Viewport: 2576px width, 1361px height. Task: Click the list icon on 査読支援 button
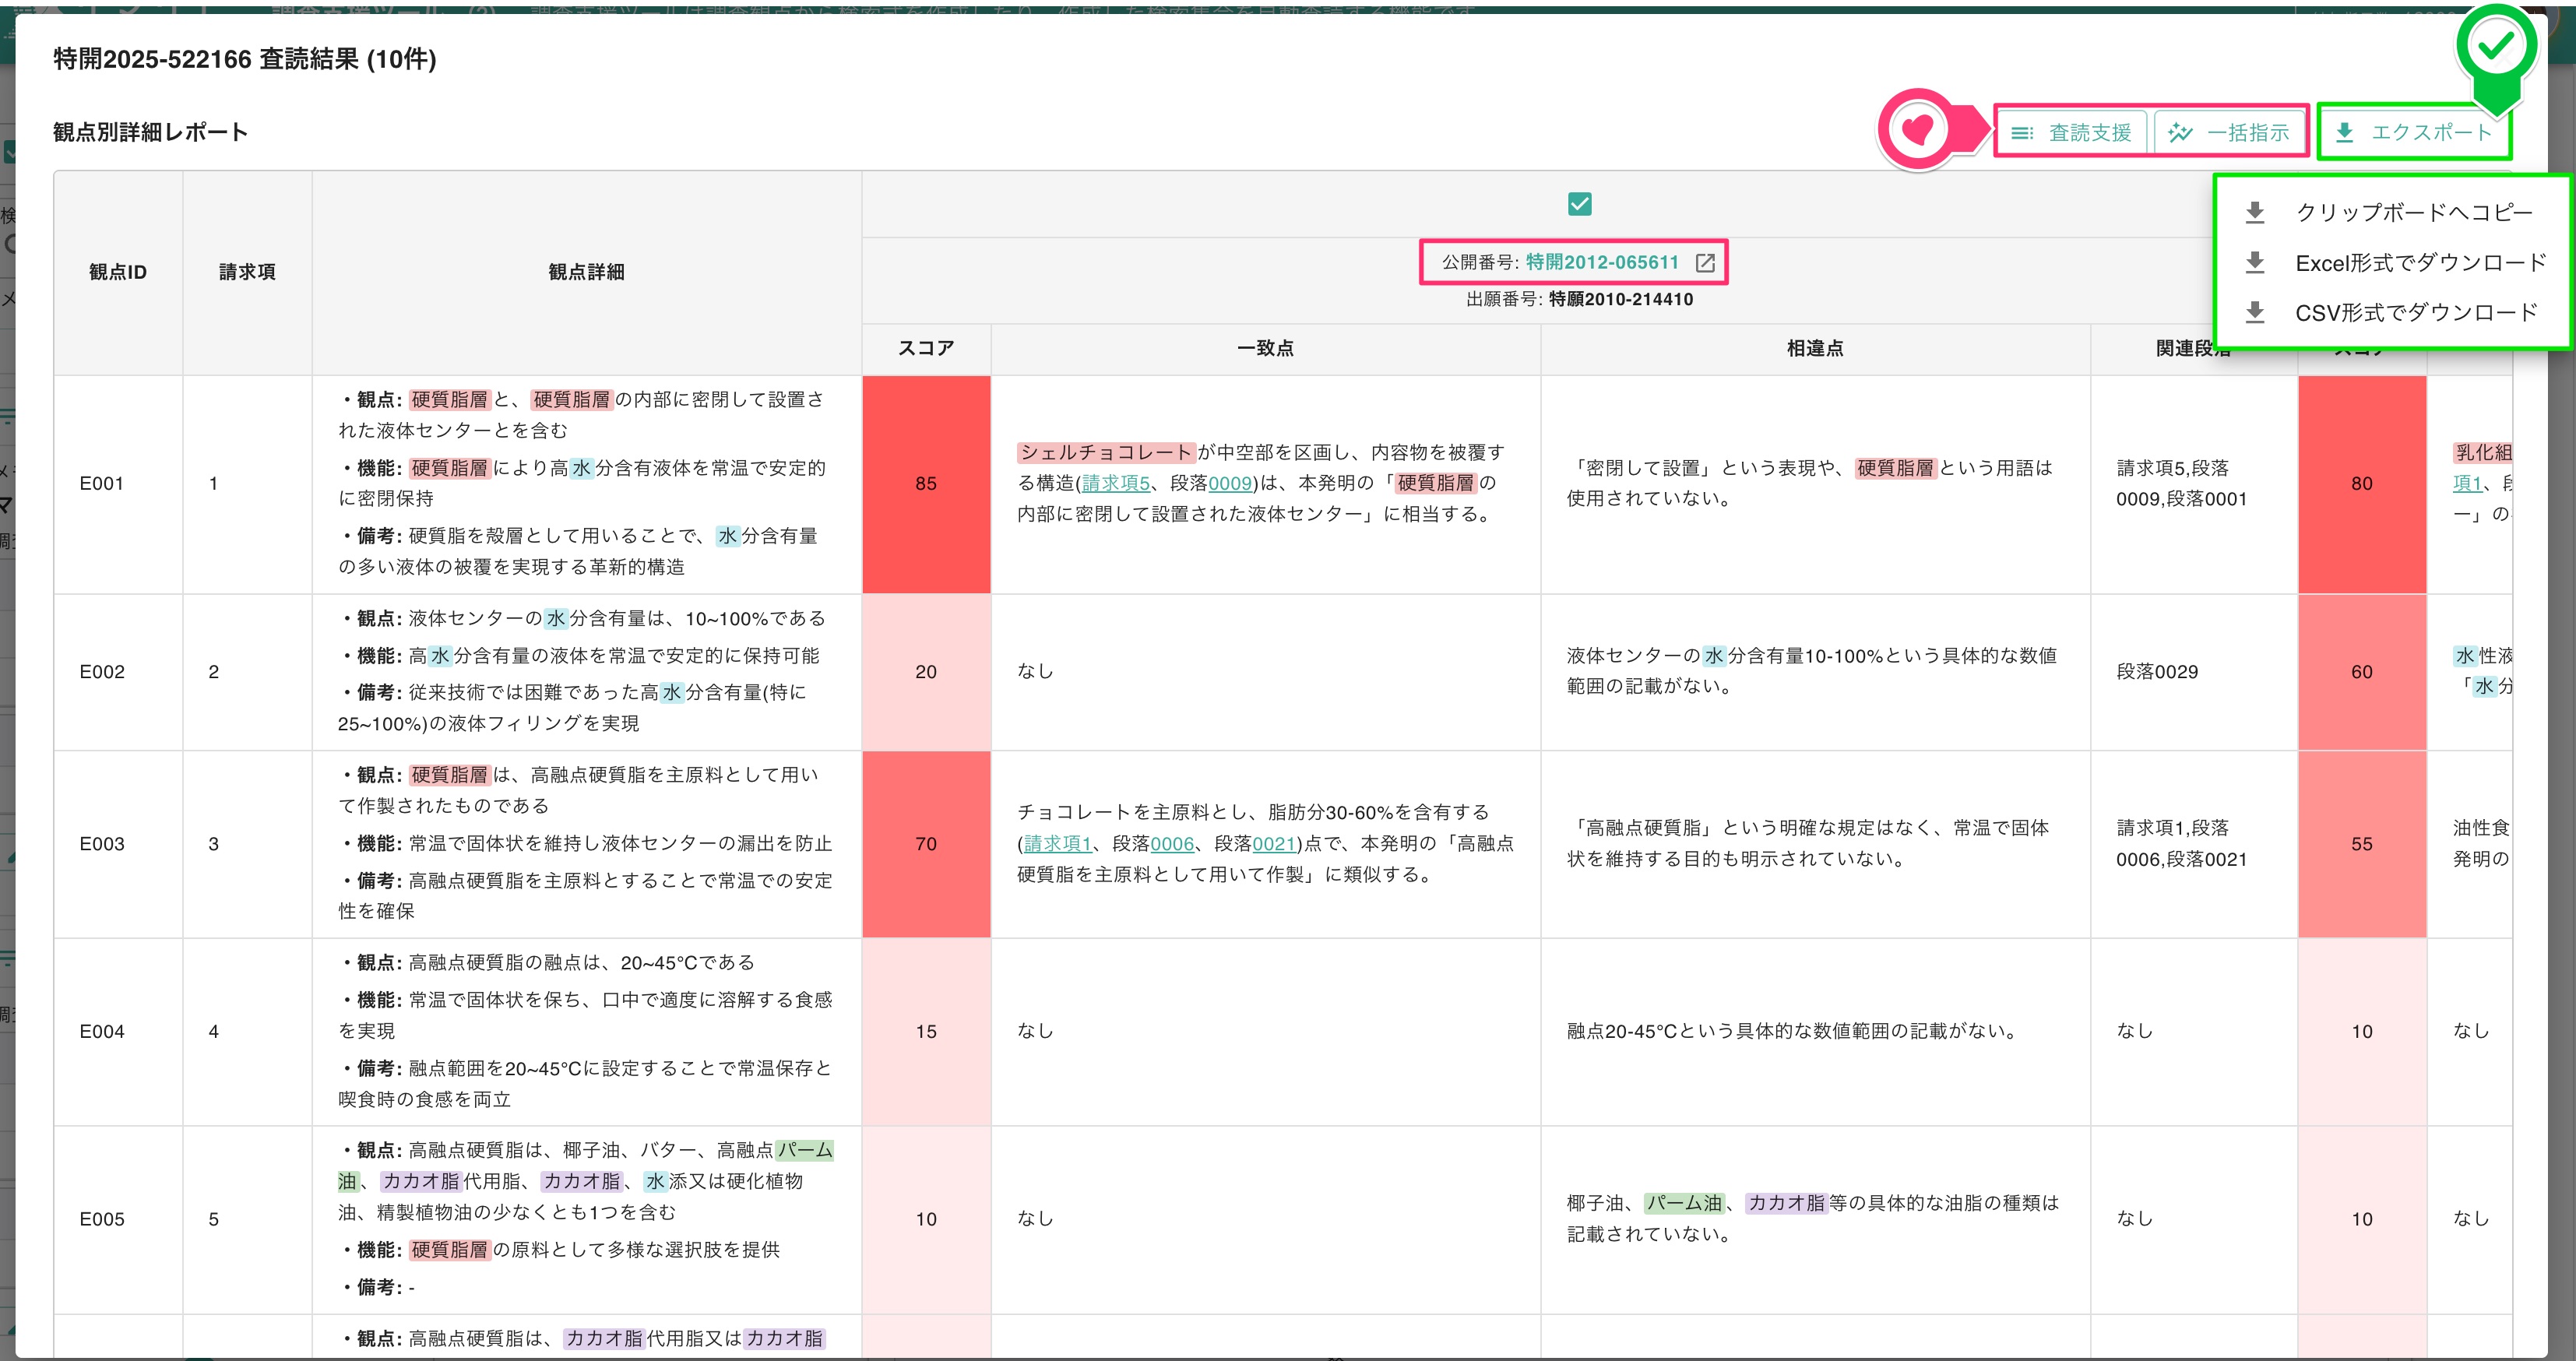tap(2022, 132)
